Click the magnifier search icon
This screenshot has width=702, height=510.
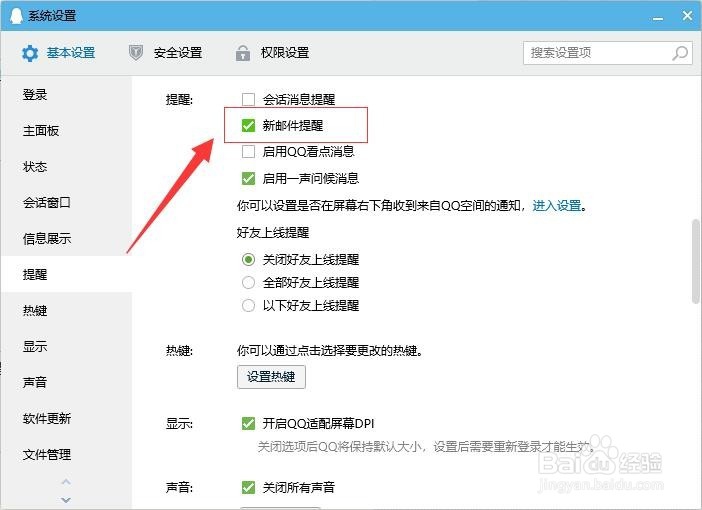(x=680, y=53)
